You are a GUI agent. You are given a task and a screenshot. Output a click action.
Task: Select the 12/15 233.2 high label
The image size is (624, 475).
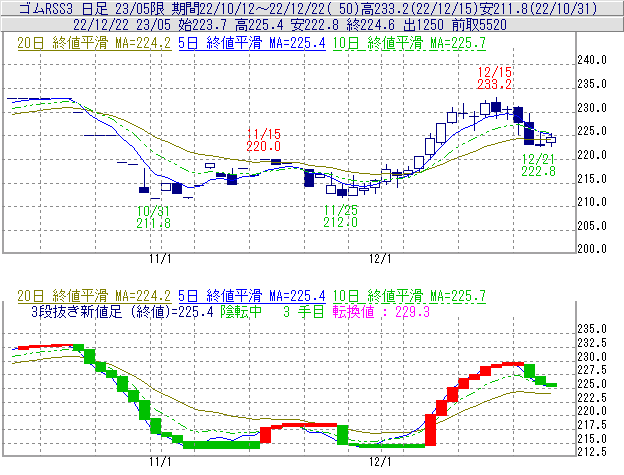pyautogui.click(x=494, y=78)
